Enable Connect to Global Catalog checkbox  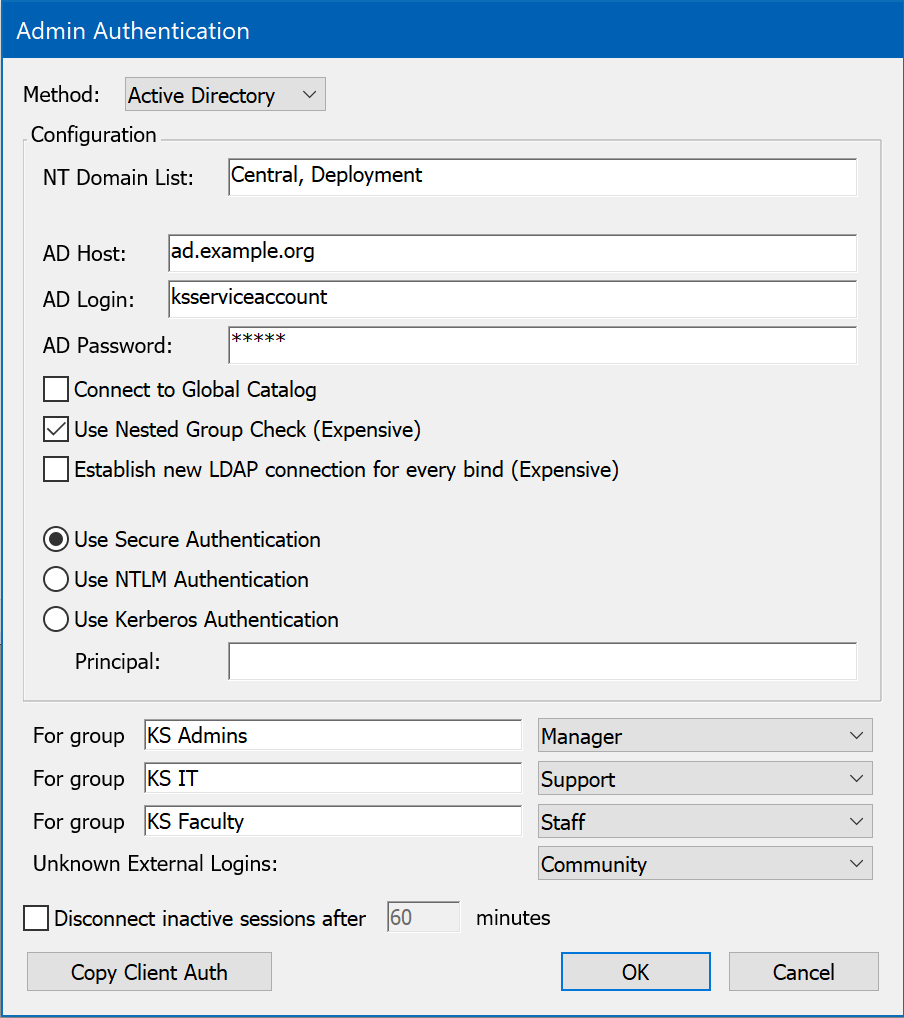(56, 389)
